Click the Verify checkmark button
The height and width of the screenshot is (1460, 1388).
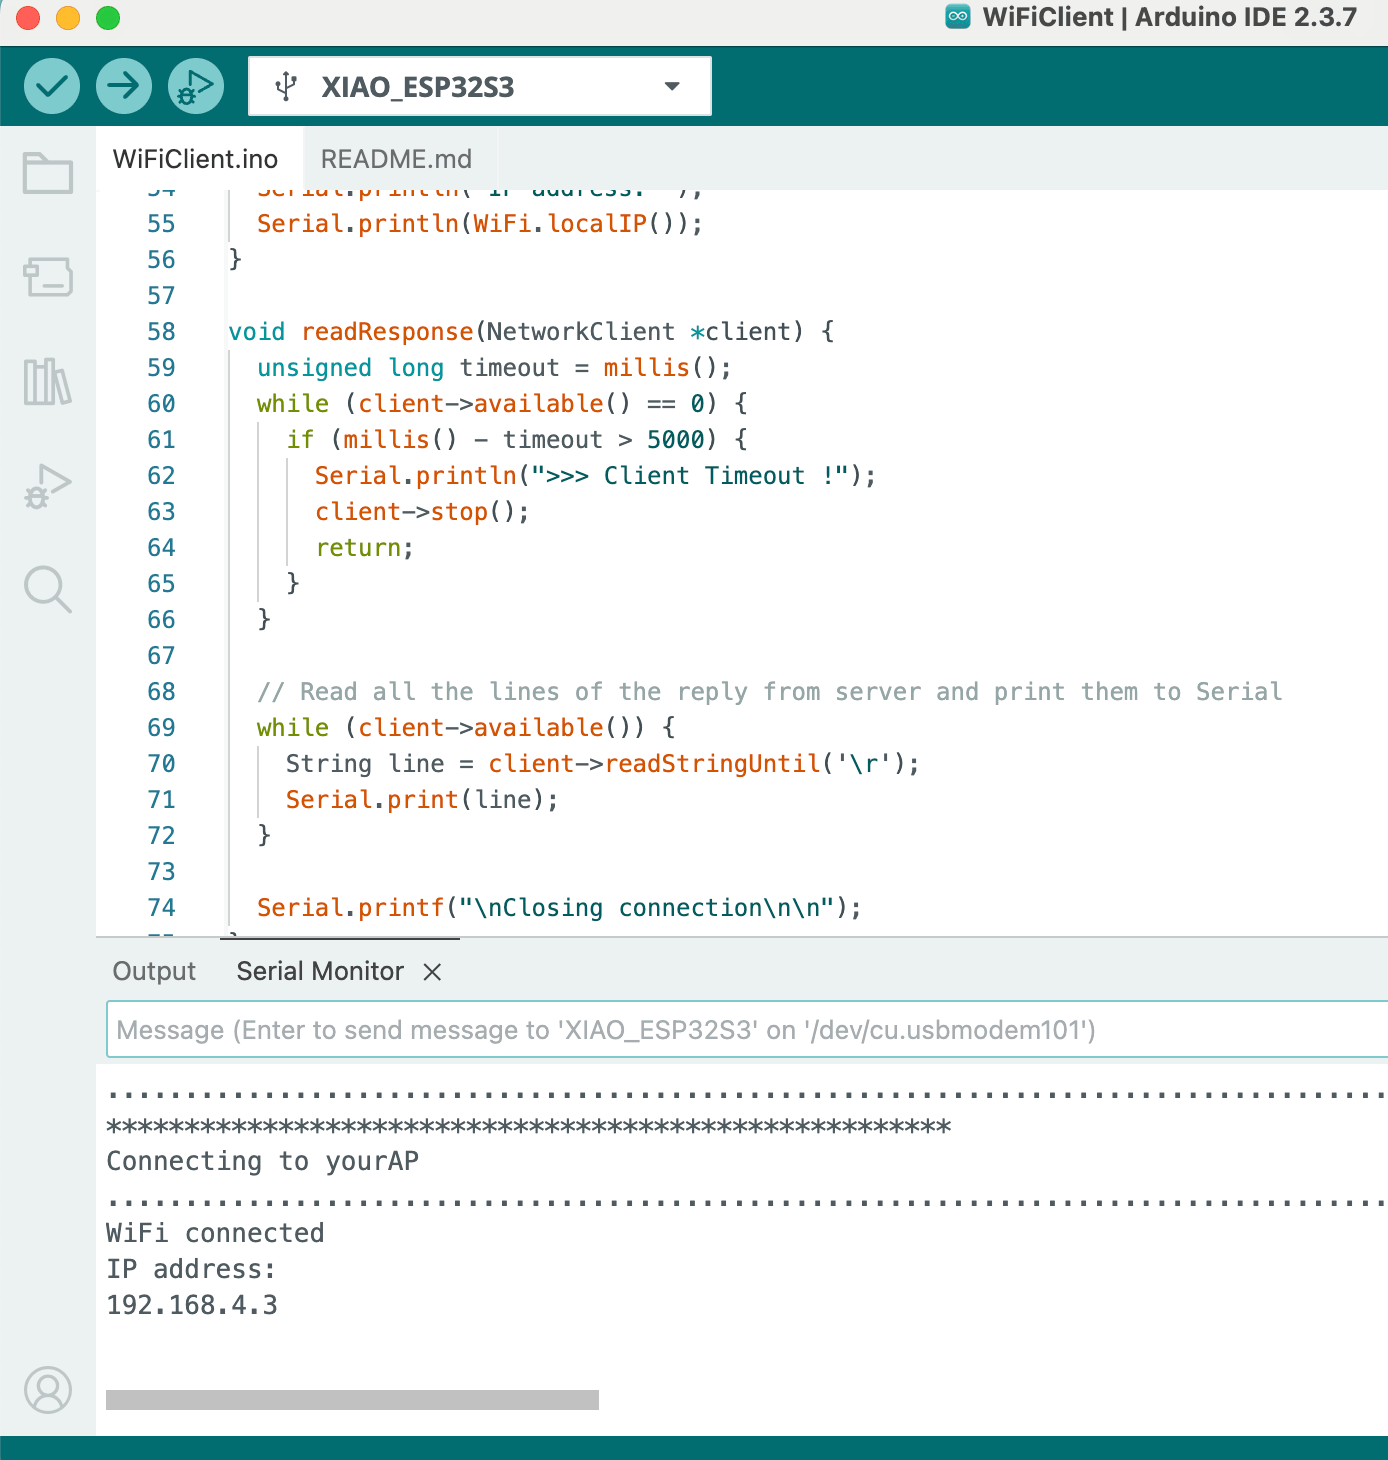(52, 86)
